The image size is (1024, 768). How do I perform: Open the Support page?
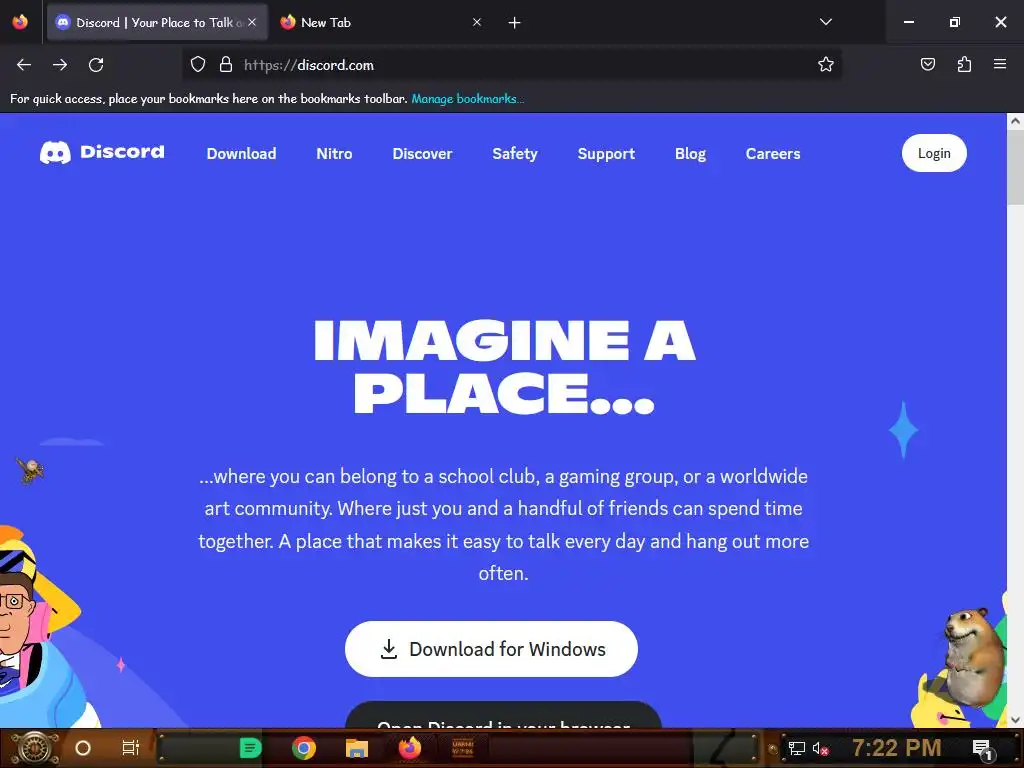tap(606, 153)
